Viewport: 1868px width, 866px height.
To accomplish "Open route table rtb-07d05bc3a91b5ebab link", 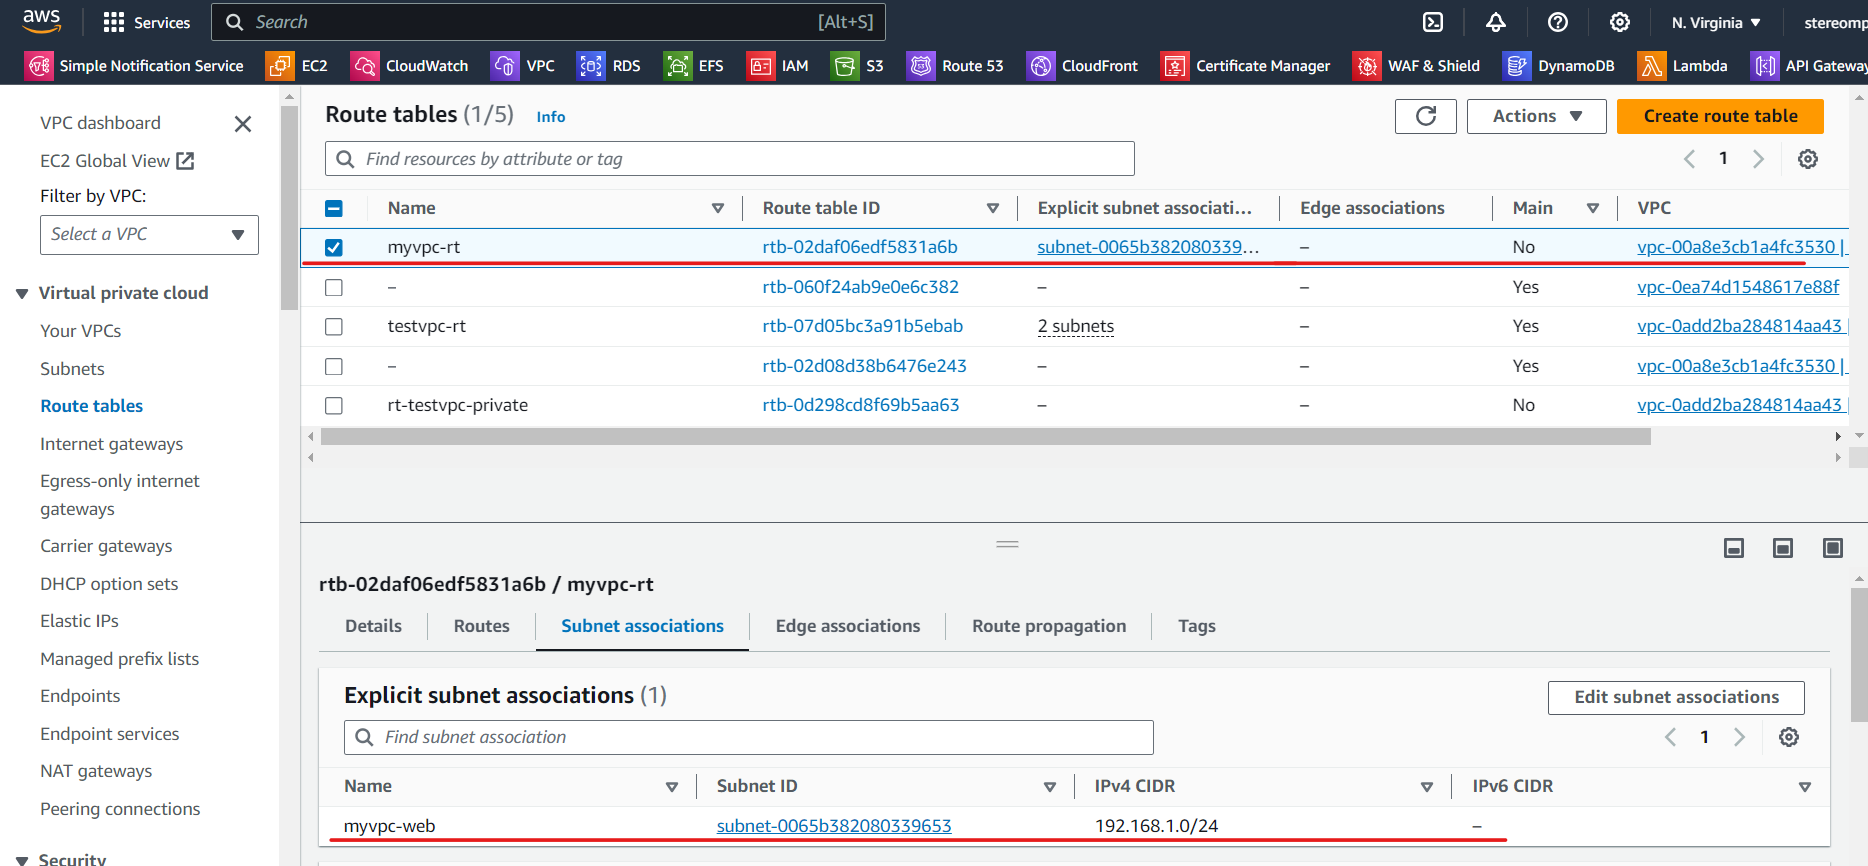I will click(x=862, y=326).
